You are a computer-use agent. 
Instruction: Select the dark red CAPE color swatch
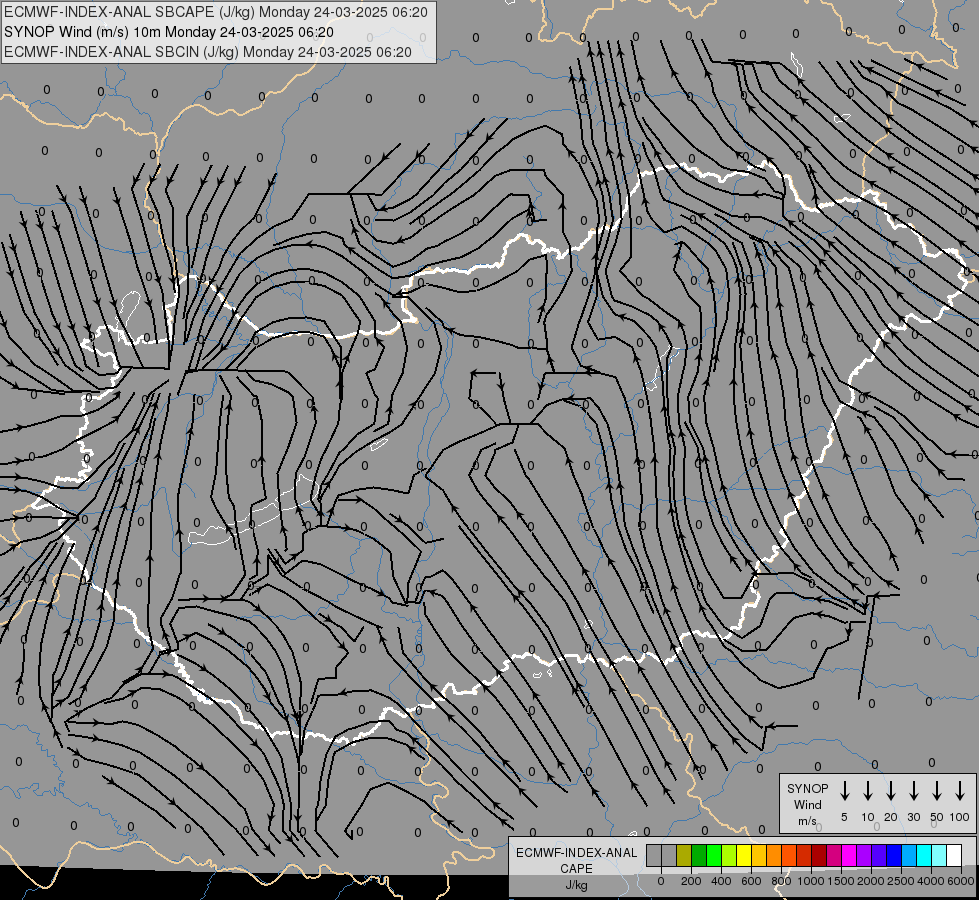(820, 855)
